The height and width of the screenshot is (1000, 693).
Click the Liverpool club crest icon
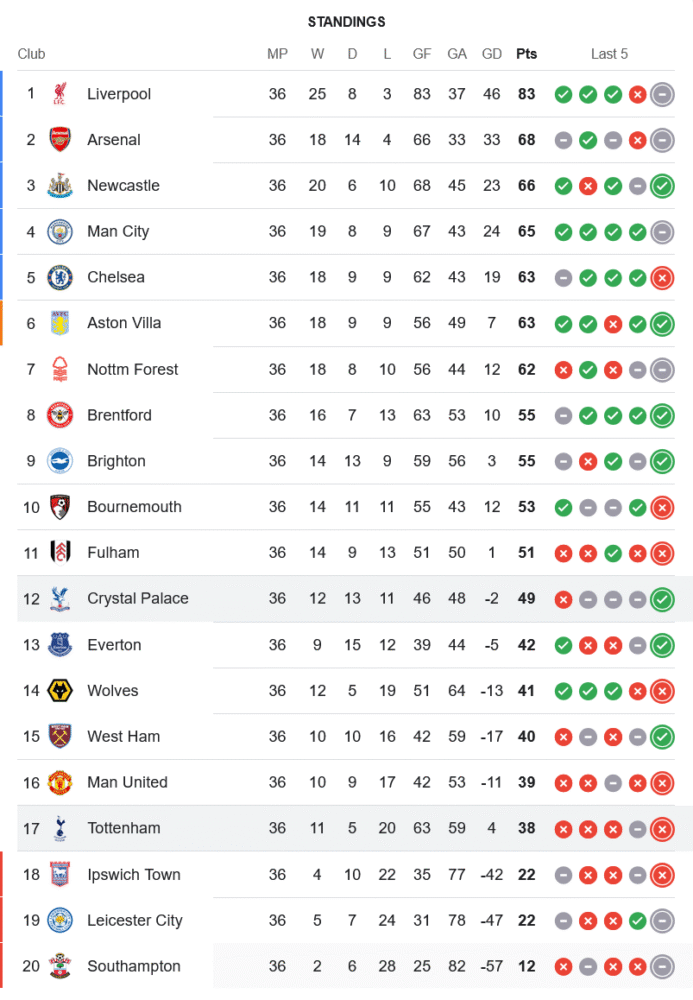coord(60,94)
